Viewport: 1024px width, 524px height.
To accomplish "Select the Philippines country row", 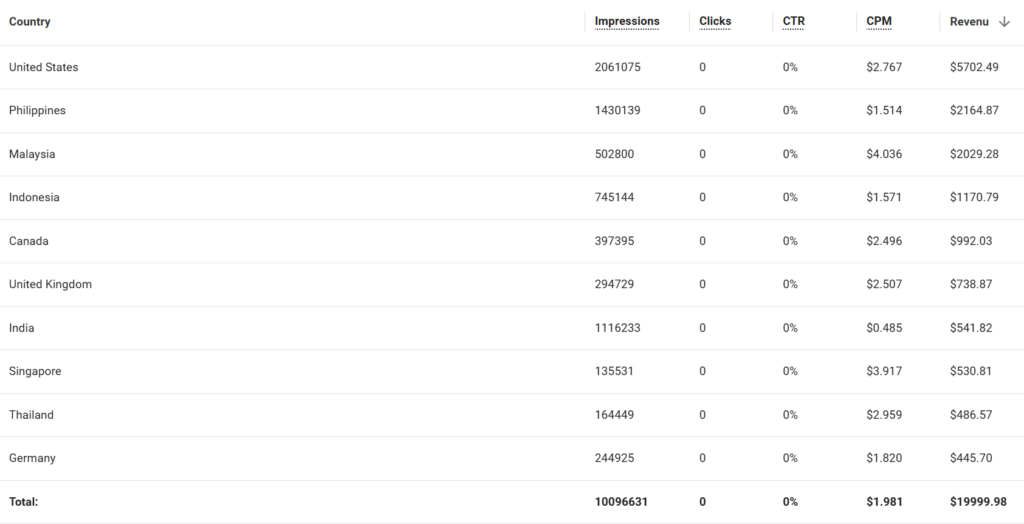I will tap(512, 110).
